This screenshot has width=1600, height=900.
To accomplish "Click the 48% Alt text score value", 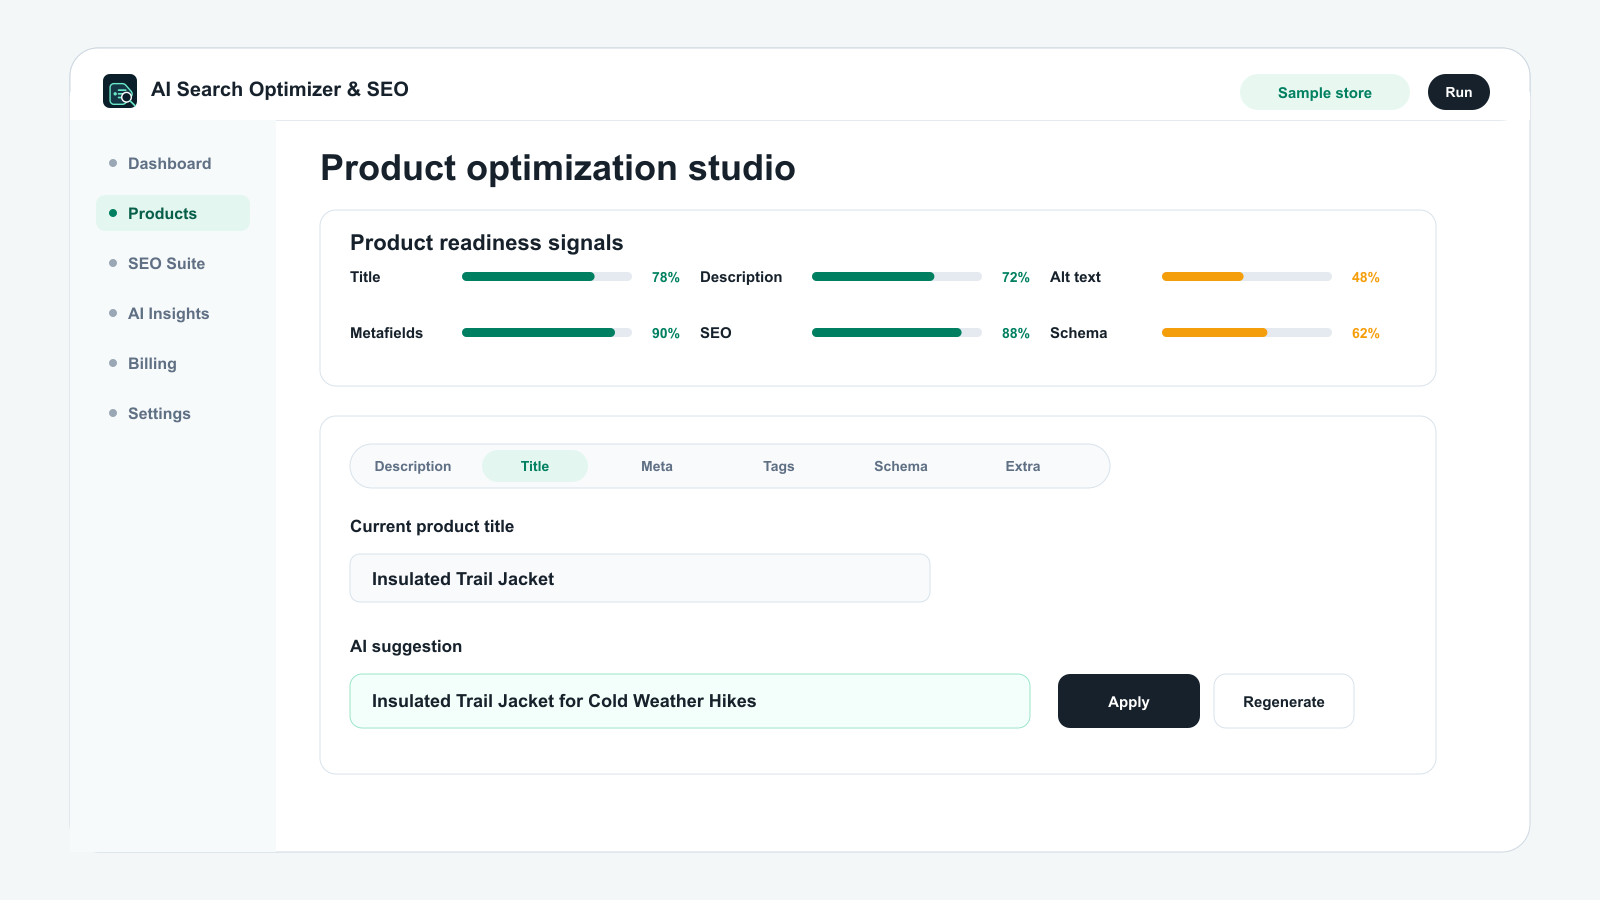I will point(1366,277).
